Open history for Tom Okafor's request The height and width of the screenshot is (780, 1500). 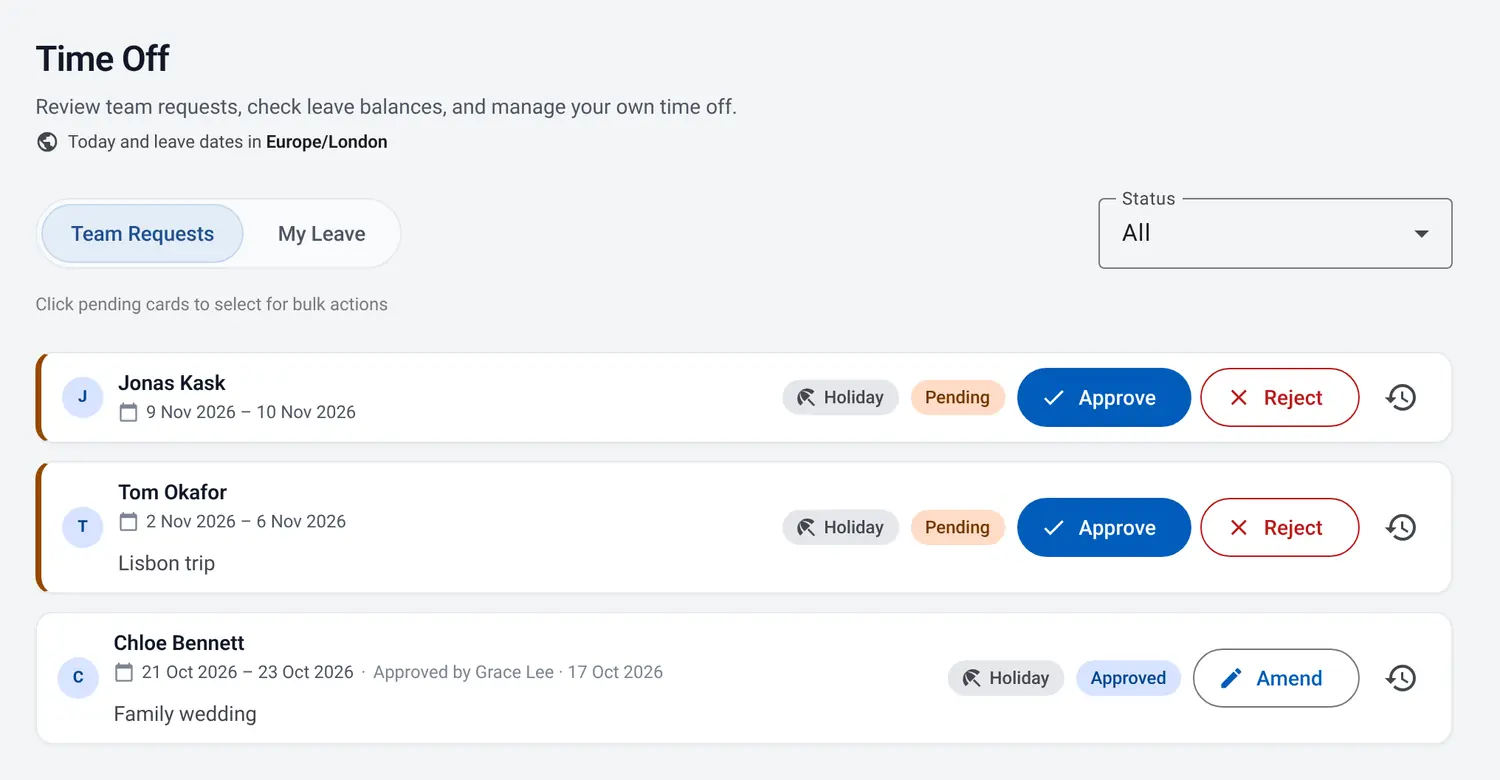tap(1400, 527)
